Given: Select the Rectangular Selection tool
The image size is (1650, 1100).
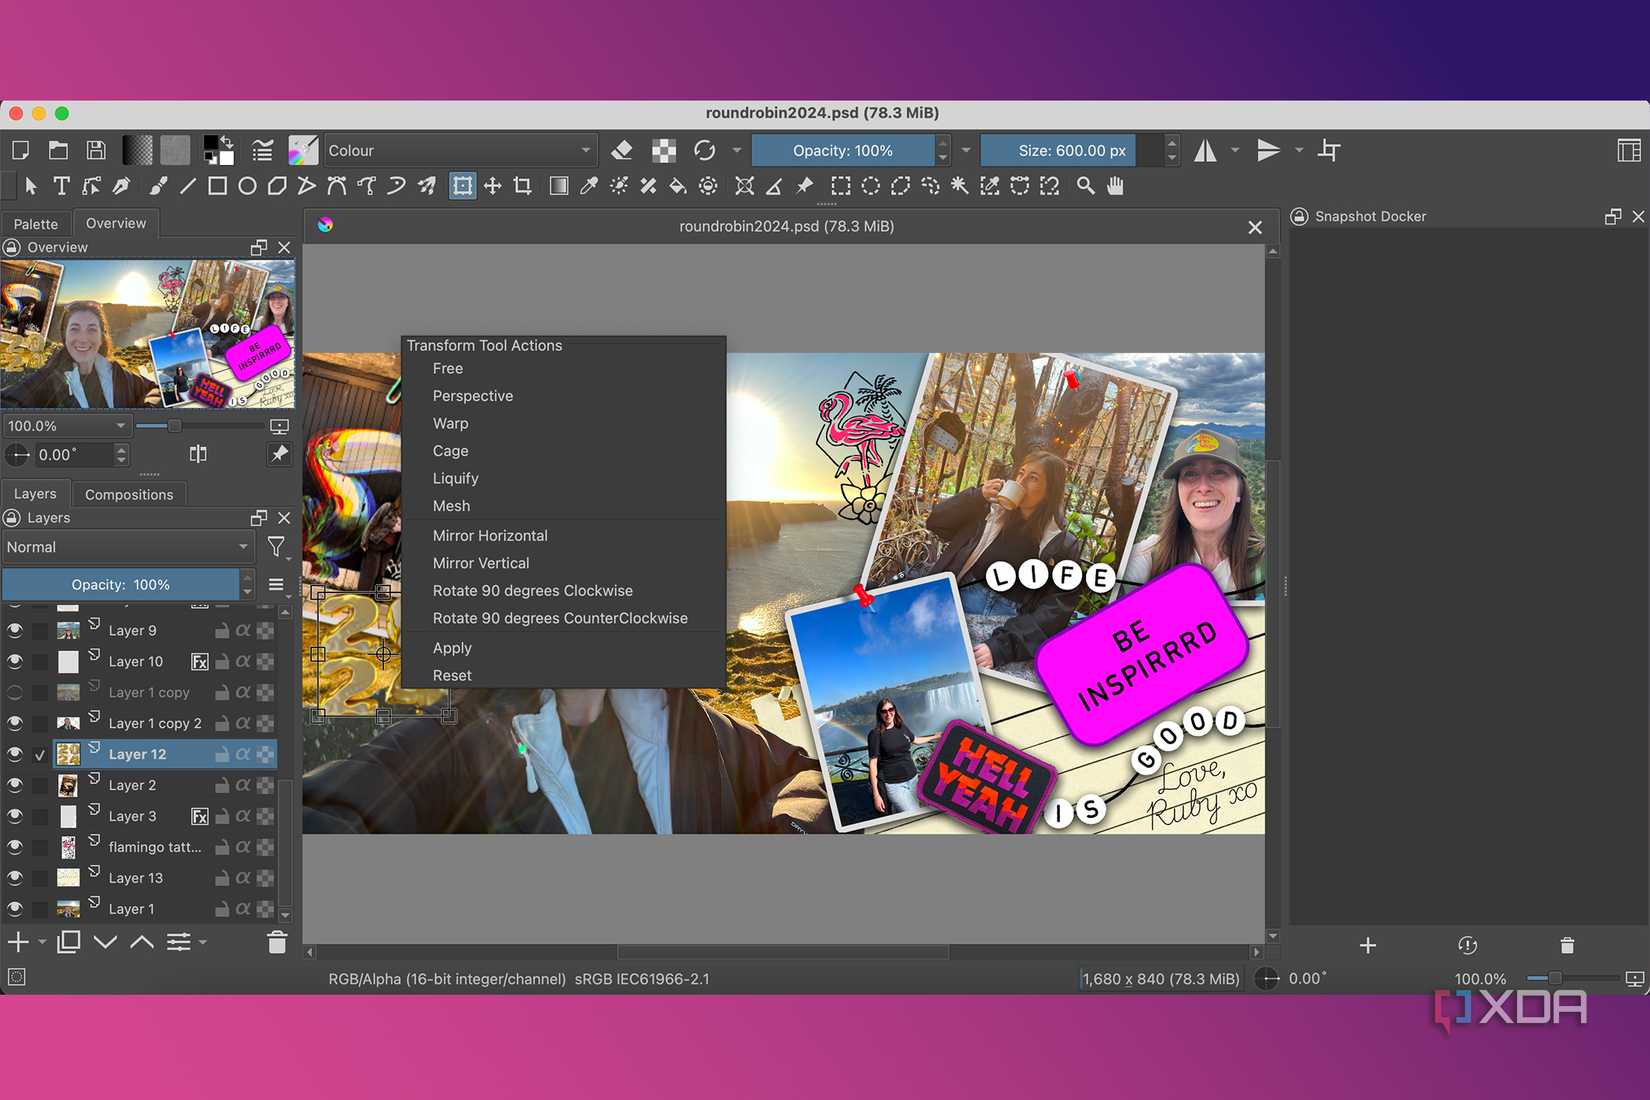Looking at the screenshot, I should tap(840, 186).
